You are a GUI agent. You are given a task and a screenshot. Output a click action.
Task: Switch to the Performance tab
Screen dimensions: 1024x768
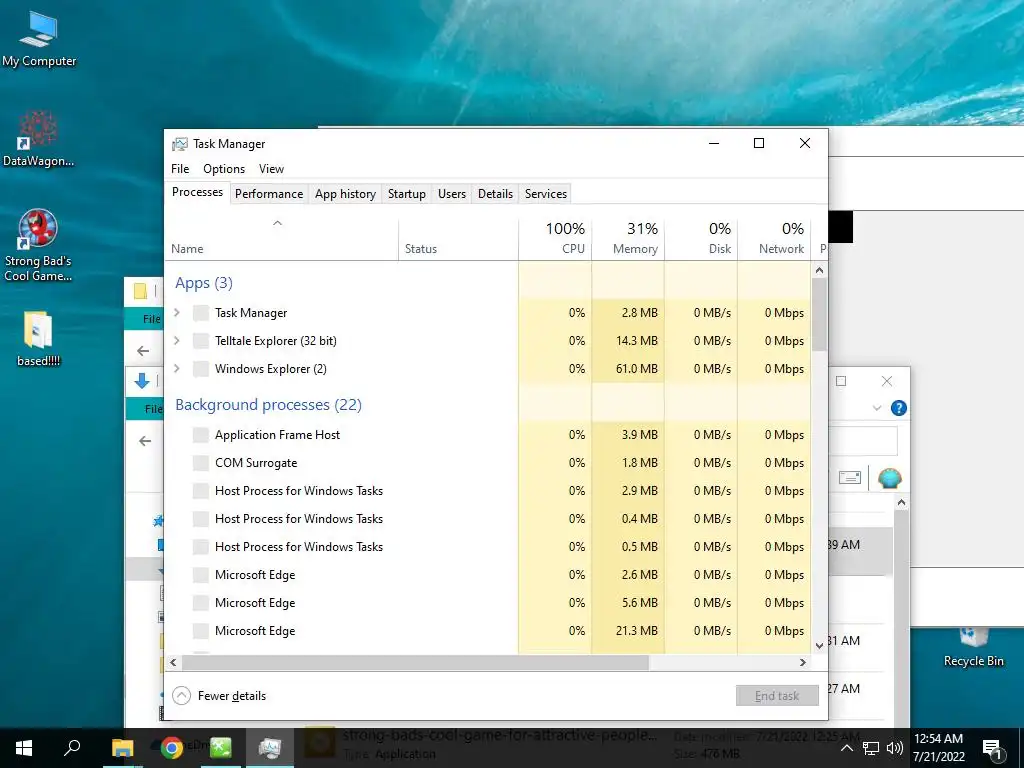click(x=269, y=194)
